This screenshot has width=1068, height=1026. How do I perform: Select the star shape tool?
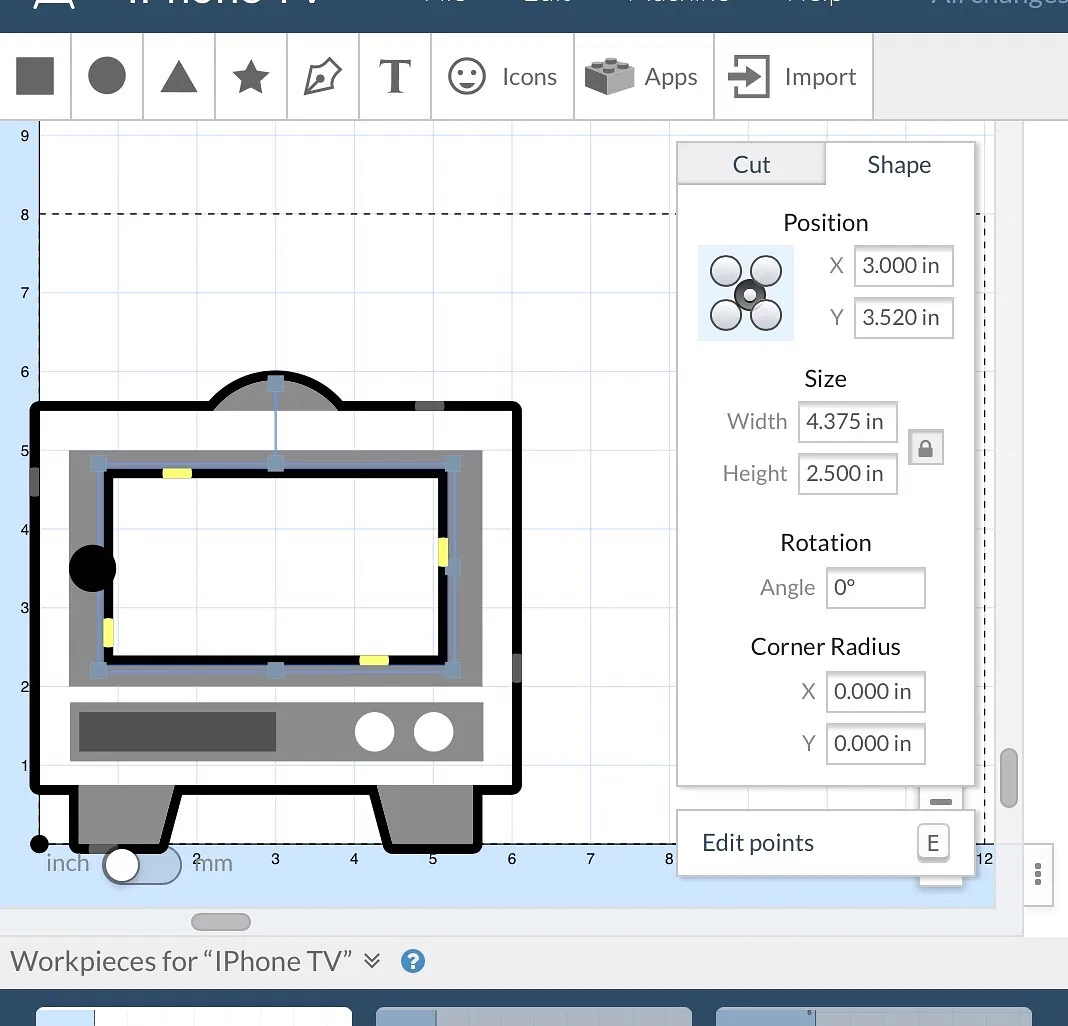[251, 77]
